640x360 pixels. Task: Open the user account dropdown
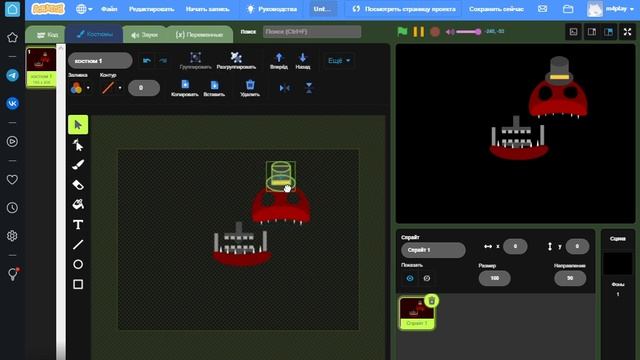tap(612, 9)
